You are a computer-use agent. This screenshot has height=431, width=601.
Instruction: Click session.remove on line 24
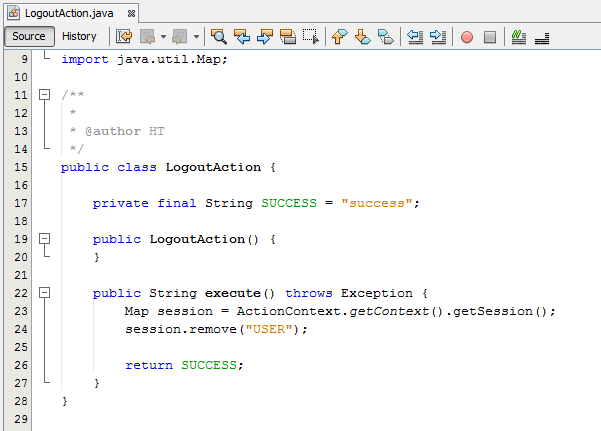181,329
